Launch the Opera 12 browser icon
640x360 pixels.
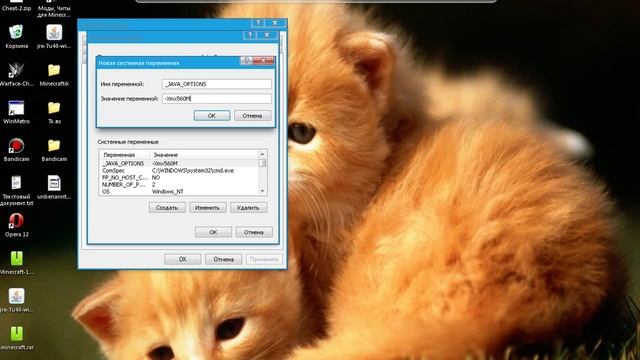16,221
